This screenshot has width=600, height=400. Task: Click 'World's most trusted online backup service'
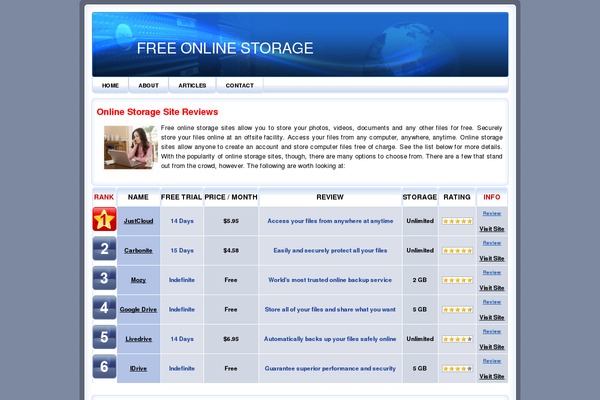330,280
